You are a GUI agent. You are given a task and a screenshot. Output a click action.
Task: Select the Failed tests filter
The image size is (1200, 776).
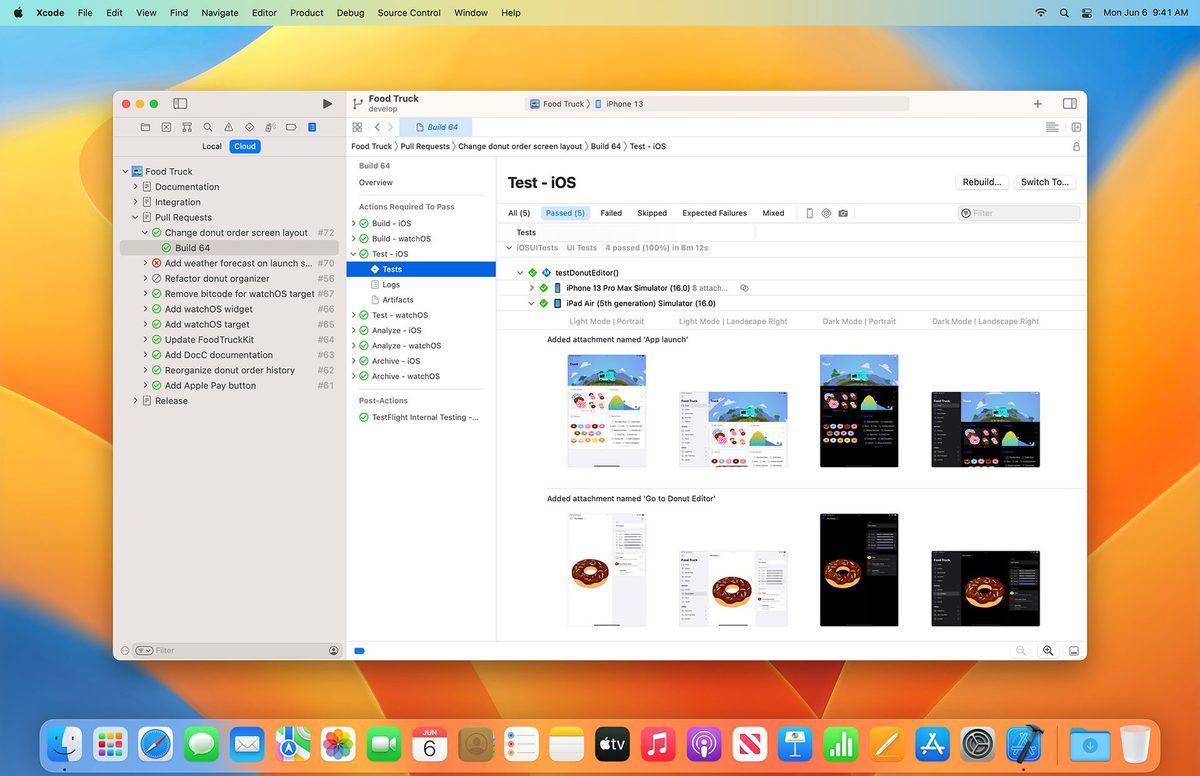click(x=611, y=213)
